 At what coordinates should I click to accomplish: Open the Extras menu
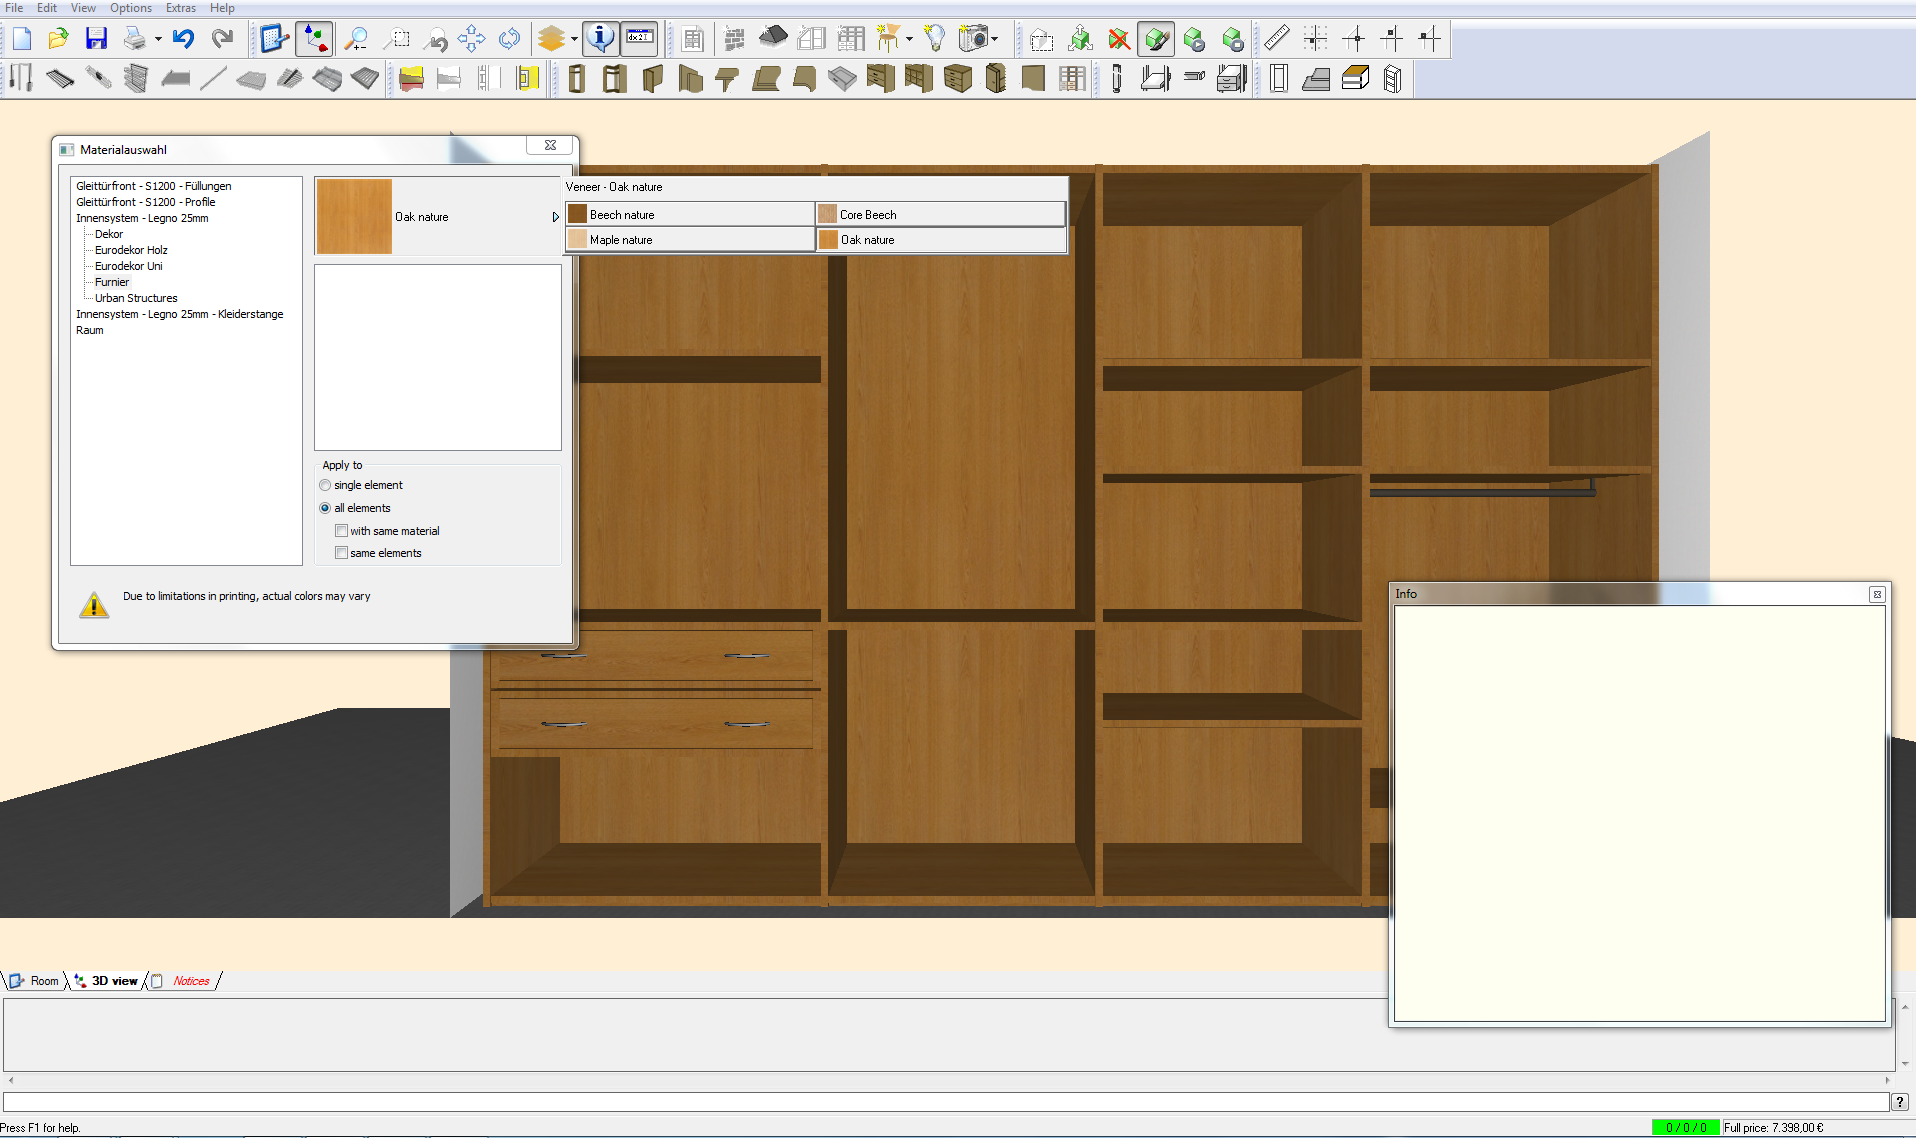coord(180,8)
